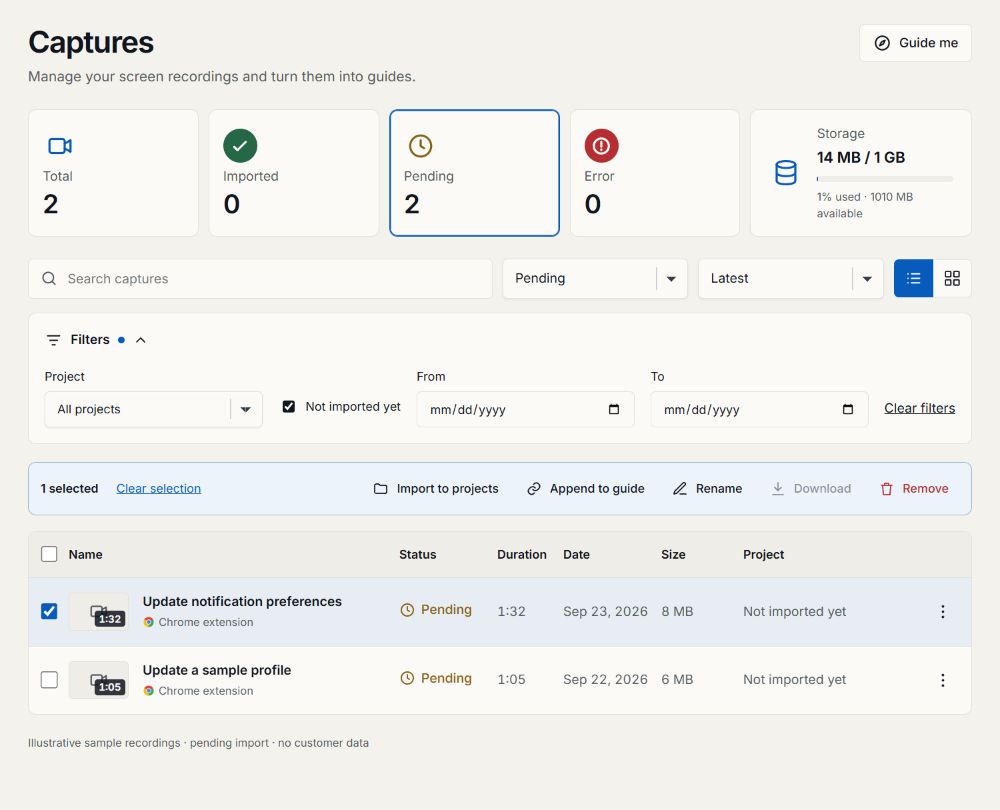This screenshot has width=1000, height=810.
Task: Select the Total stats card
Action: [114, 173]
